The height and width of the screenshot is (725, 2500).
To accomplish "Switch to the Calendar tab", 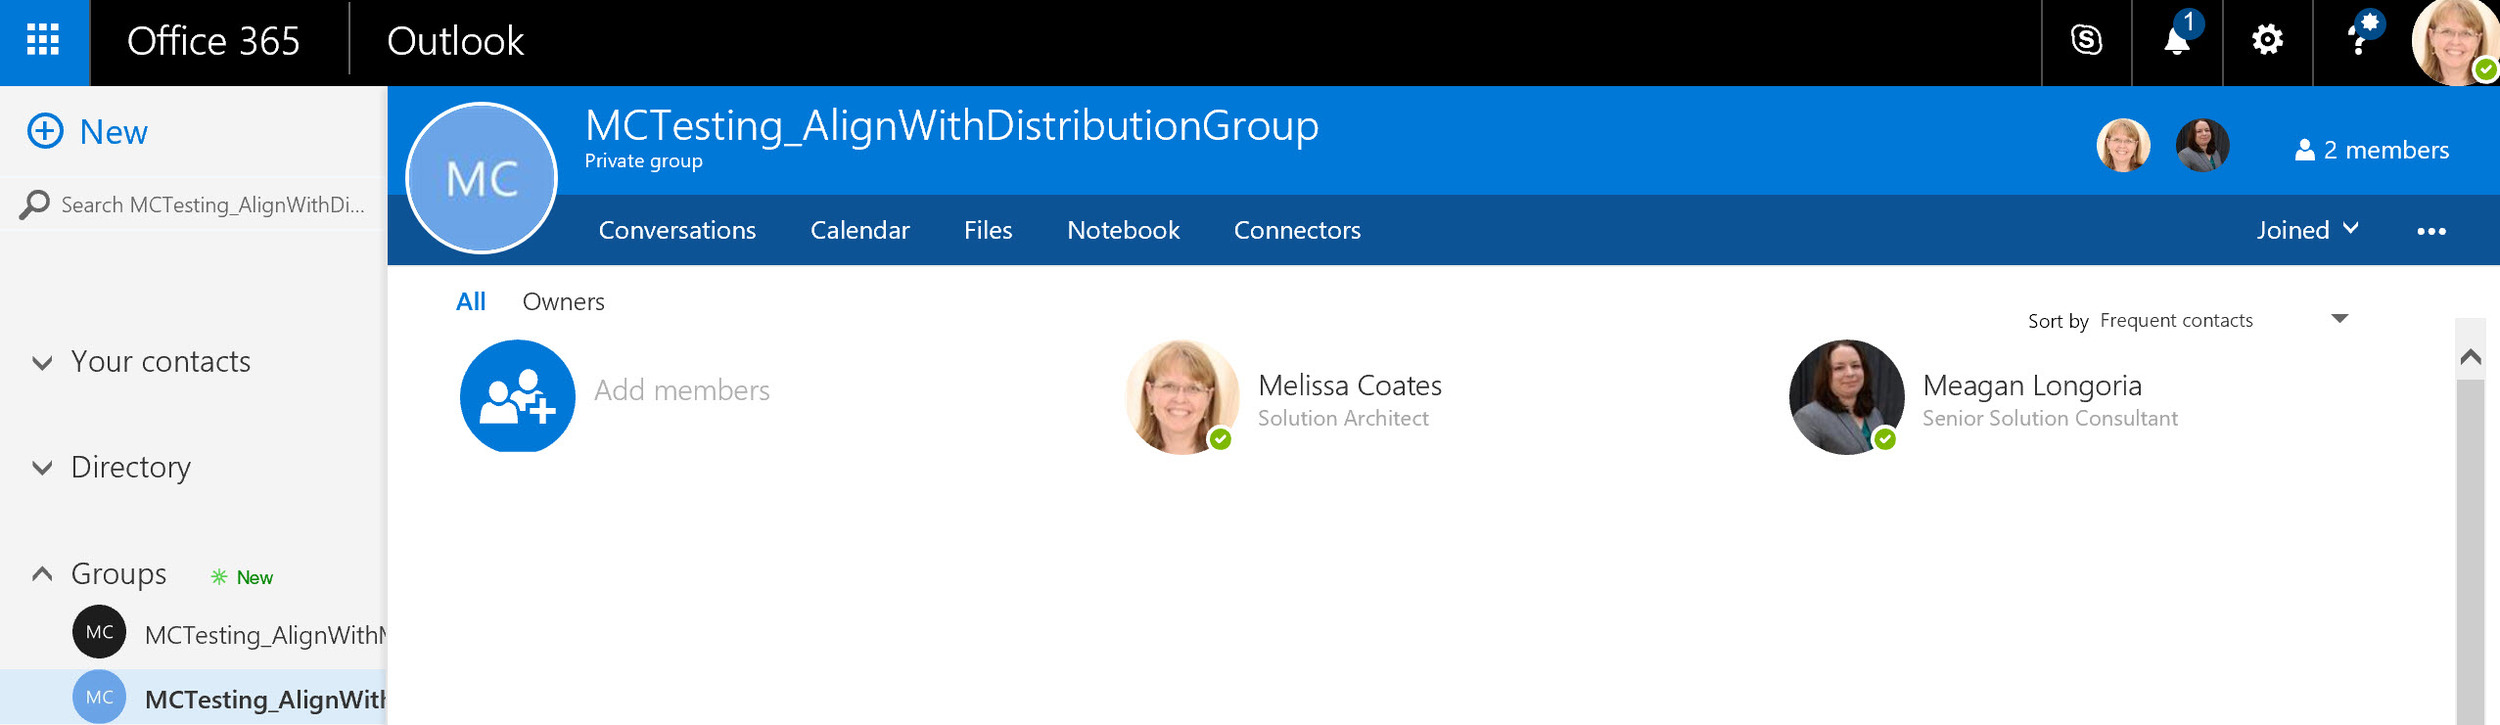I will [x=859, y=230].
